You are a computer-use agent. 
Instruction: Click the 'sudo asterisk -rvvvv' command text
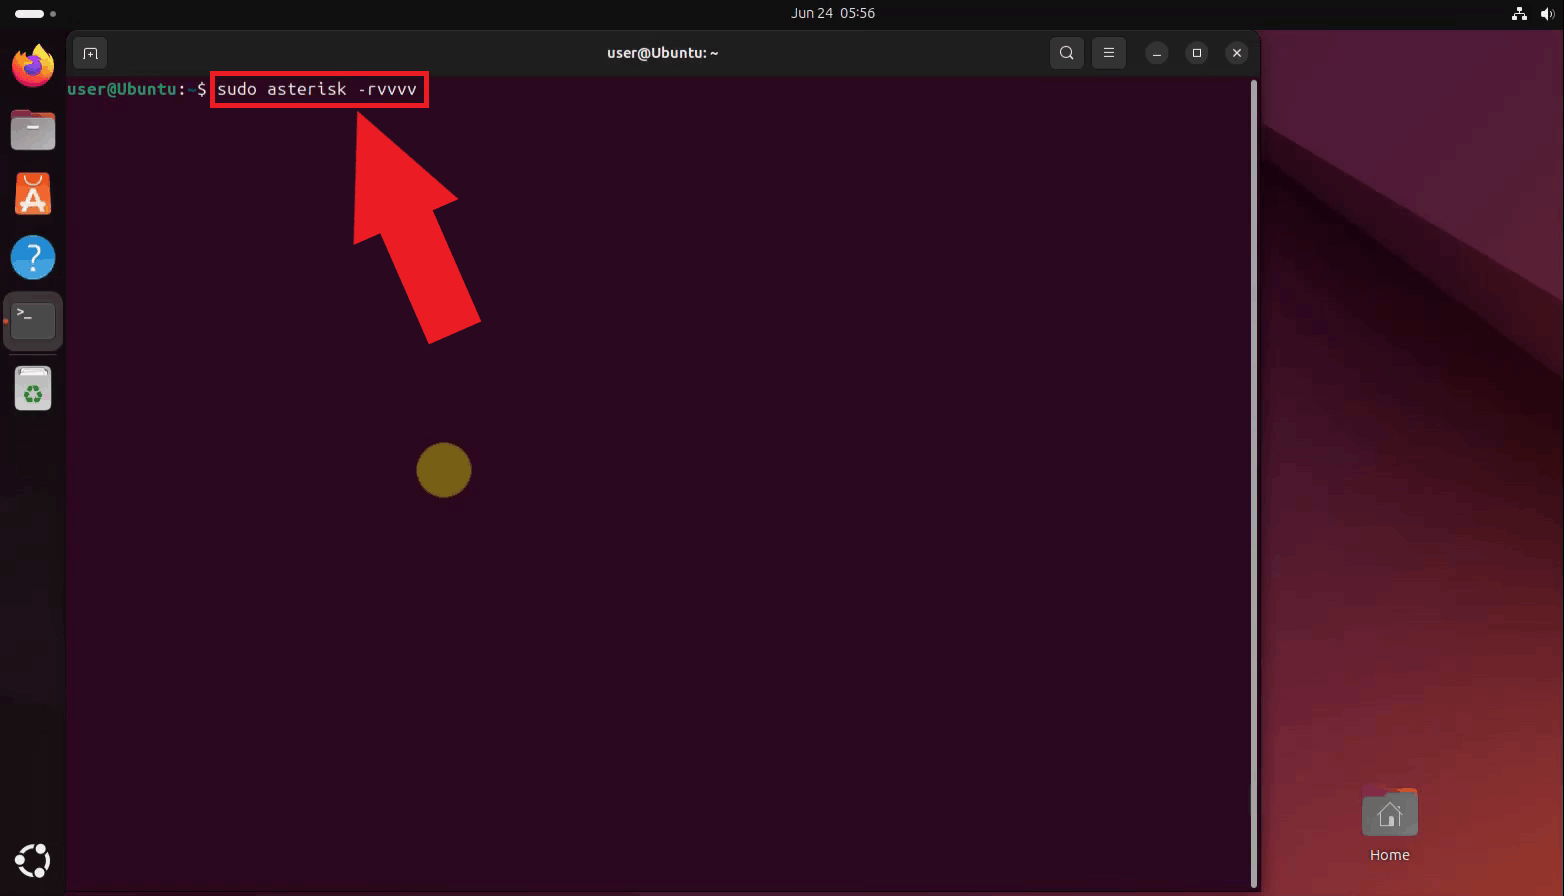(x=317, y=89)
